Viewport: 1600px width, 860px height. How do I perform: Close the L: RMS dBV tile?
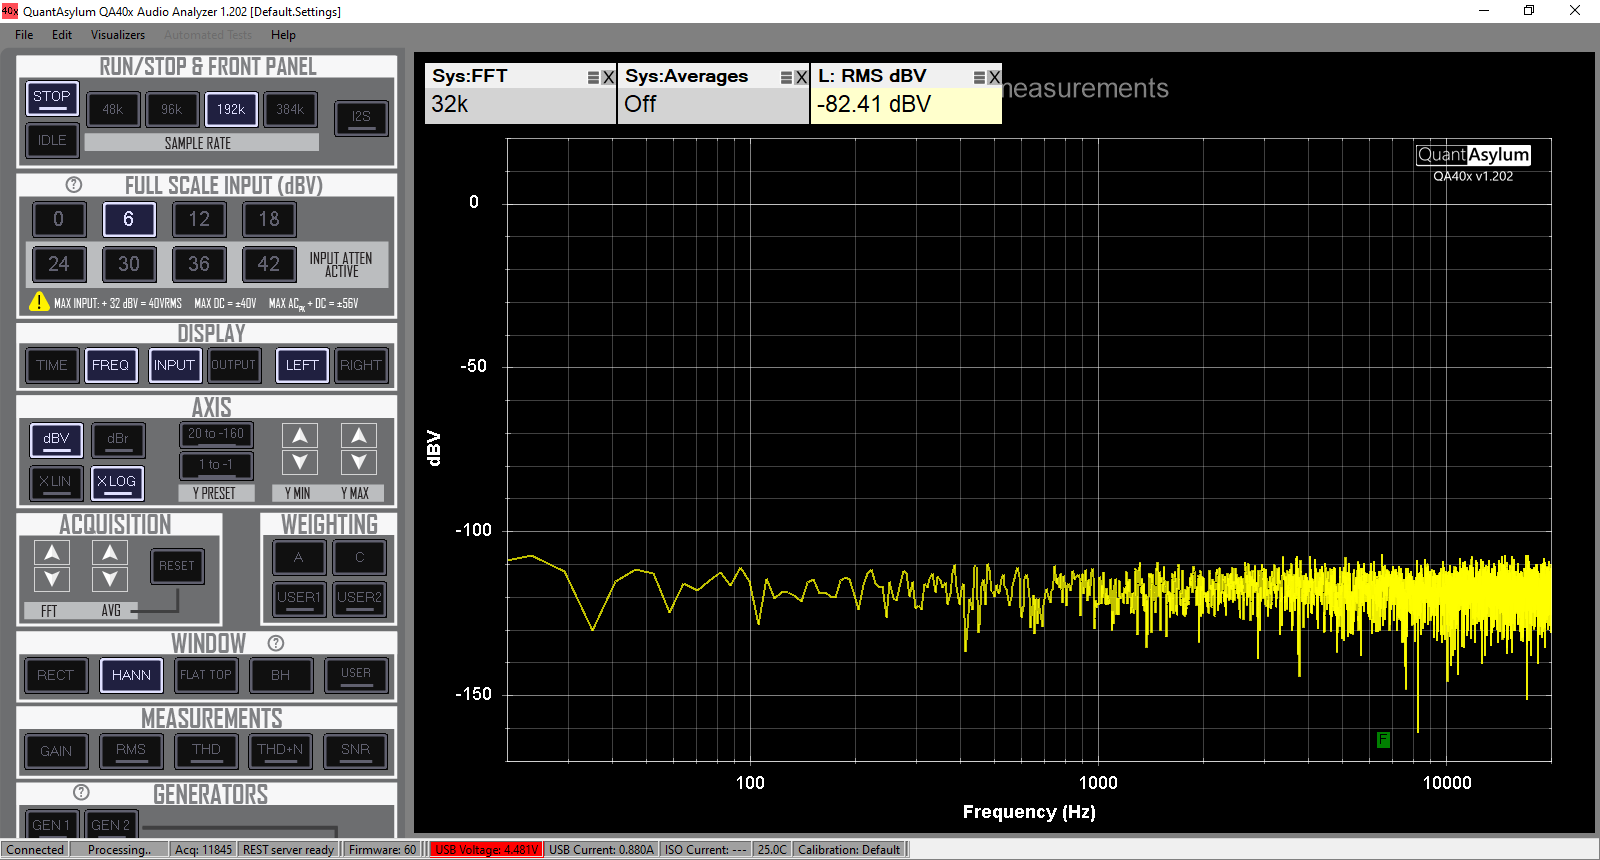pyautogui.click(x=994, y=78)
